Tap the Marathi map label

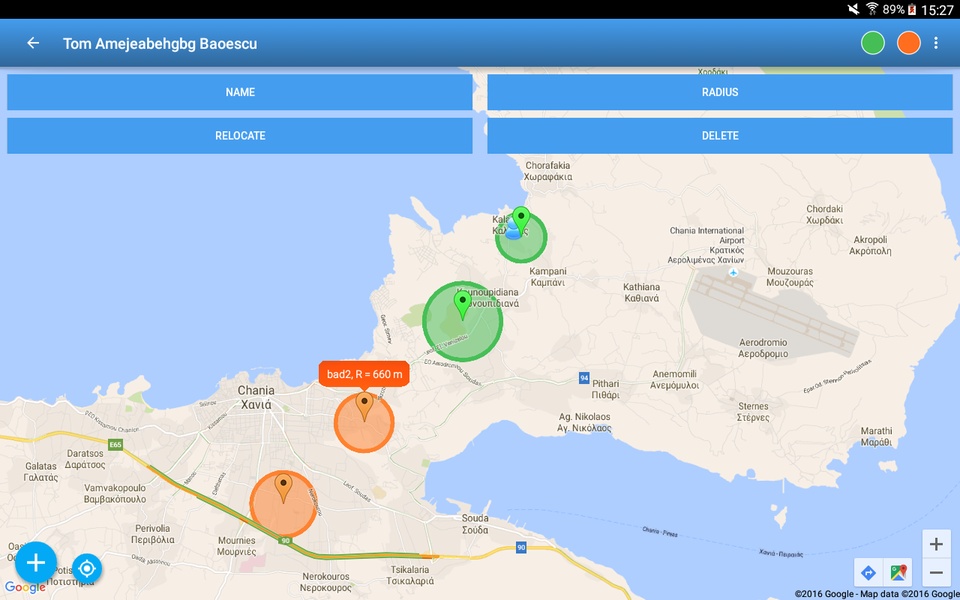[x=876, y=436]
